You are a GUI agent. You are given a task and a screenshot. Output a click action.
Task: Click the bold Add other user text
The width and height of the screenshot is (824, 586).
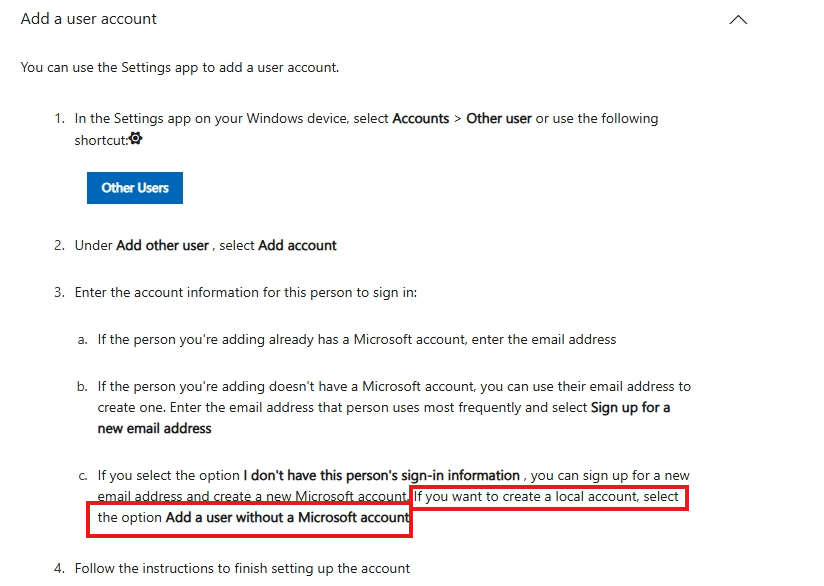coord(162,245)
